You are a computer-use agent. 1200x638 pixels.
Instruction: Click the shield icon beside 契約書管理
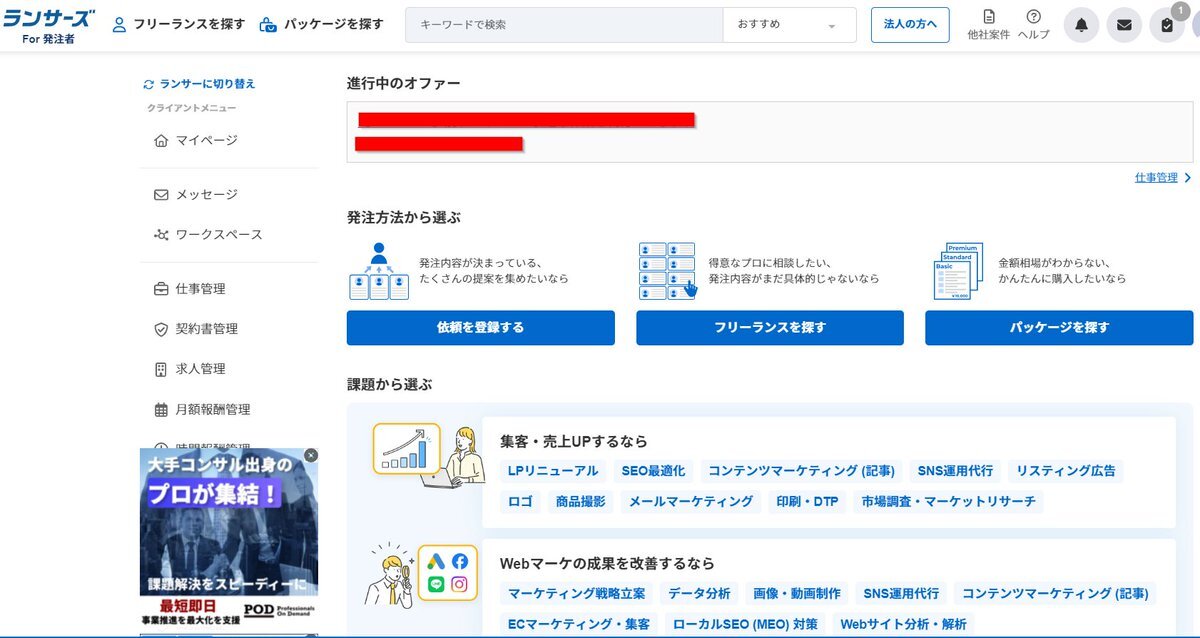161,329
